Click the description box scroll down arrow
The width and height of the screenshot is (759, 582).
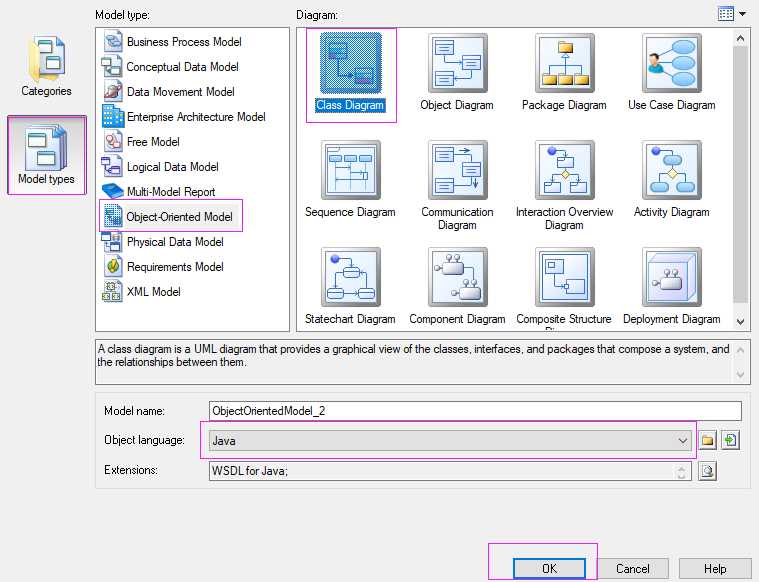coord(740,374)
